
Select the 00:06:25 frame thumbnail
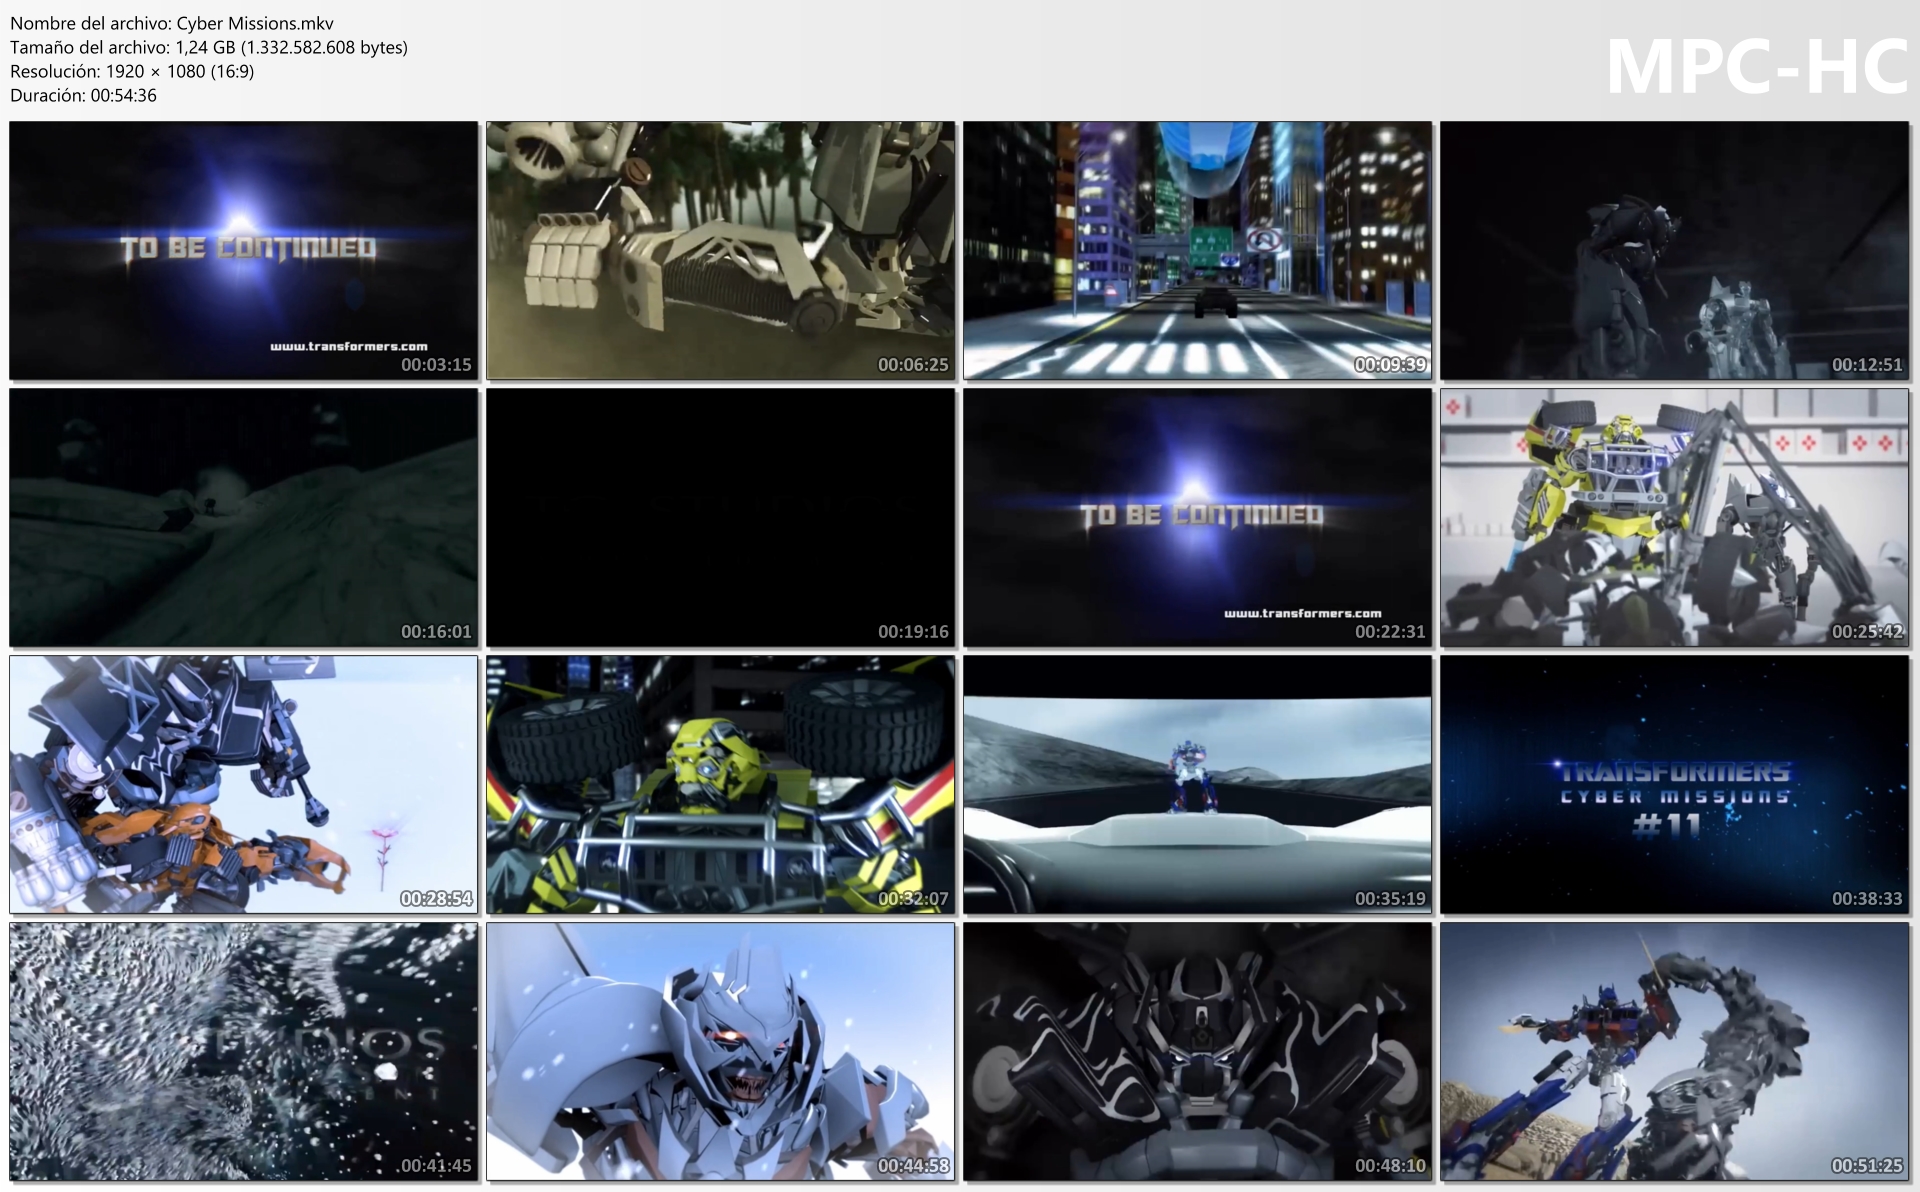[x=720, y=250]
